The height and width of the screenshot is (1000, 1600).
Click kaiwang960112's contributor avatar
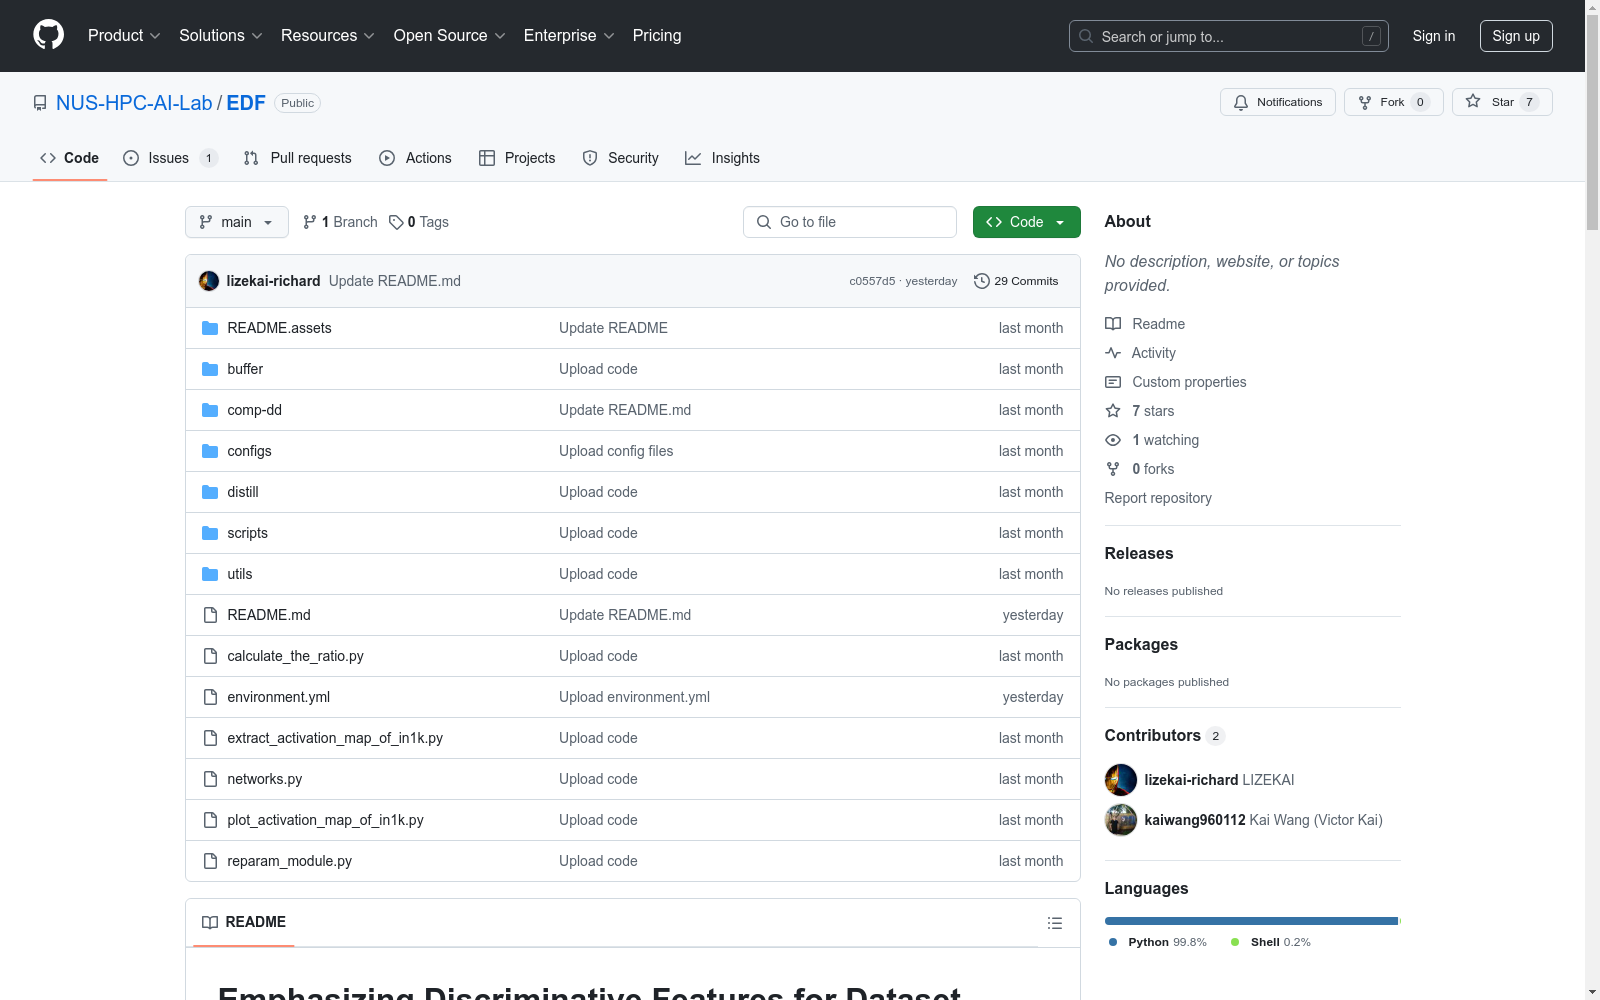[1120, 820]
